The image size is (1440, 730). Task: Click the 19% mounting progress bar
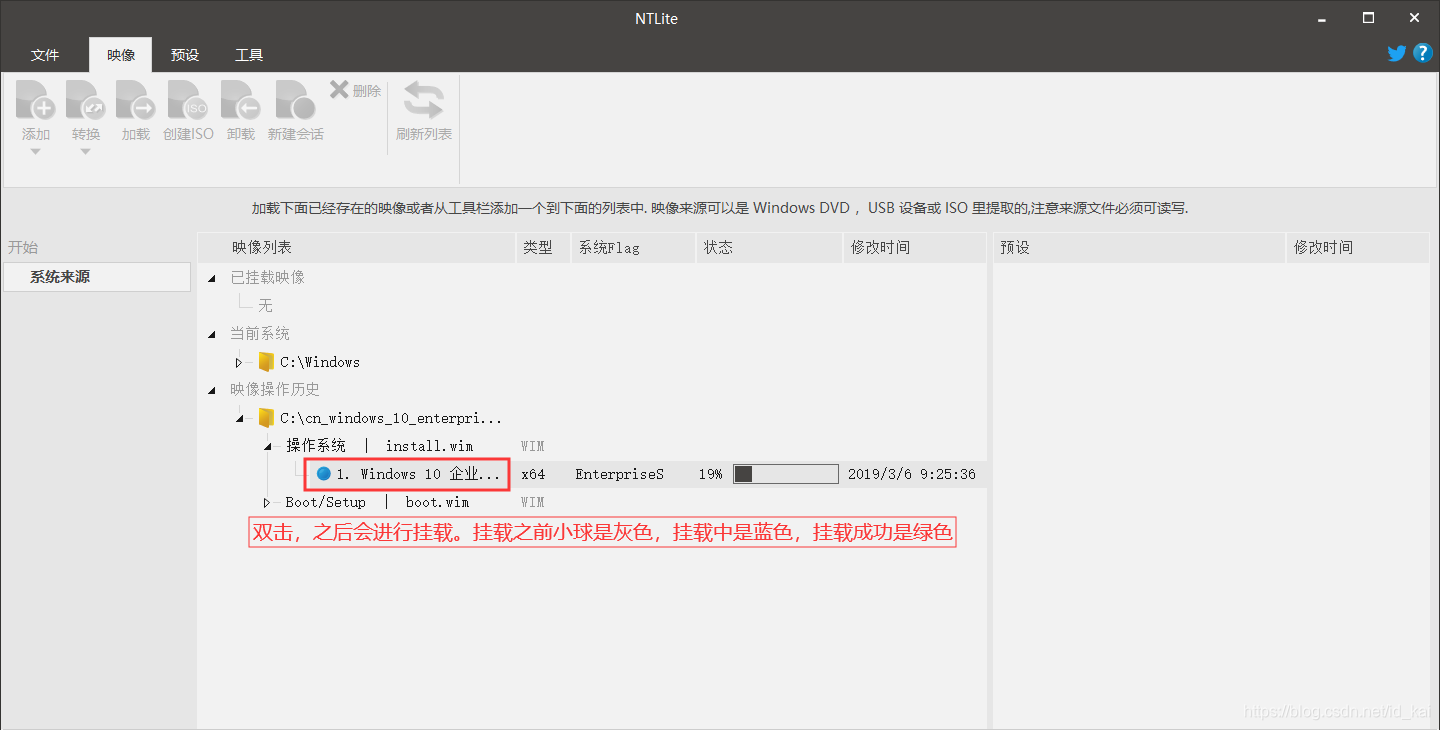pyautogui.click(x=786, y=474)
